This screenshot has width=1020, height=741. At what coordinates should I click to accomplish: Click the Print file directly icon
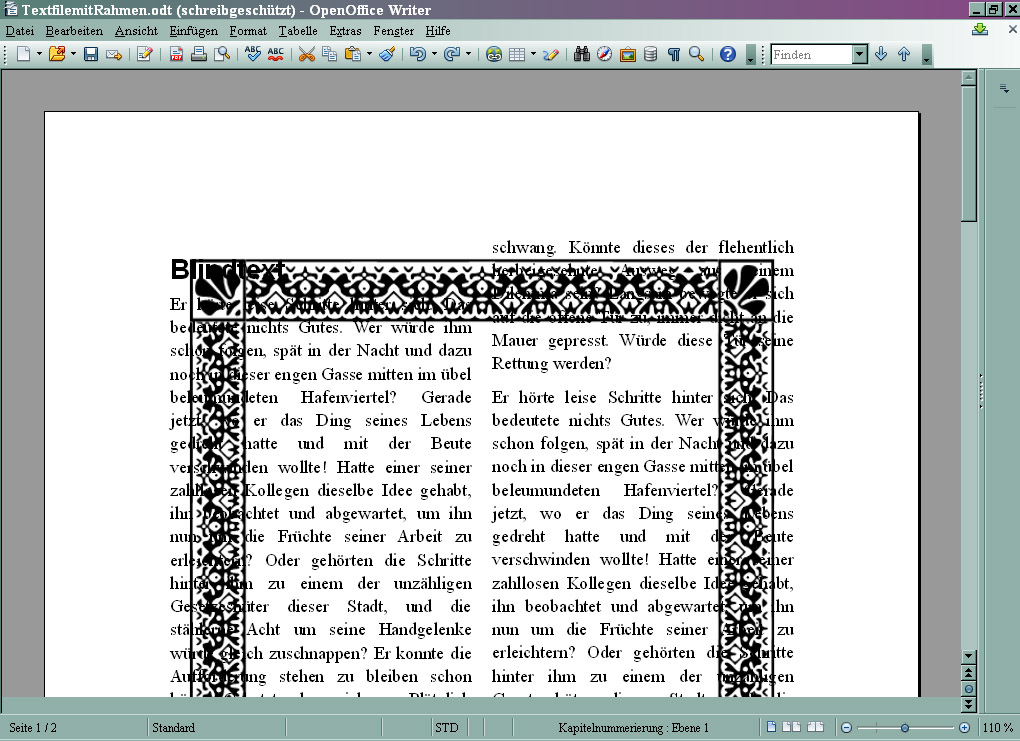click(199, 55)
